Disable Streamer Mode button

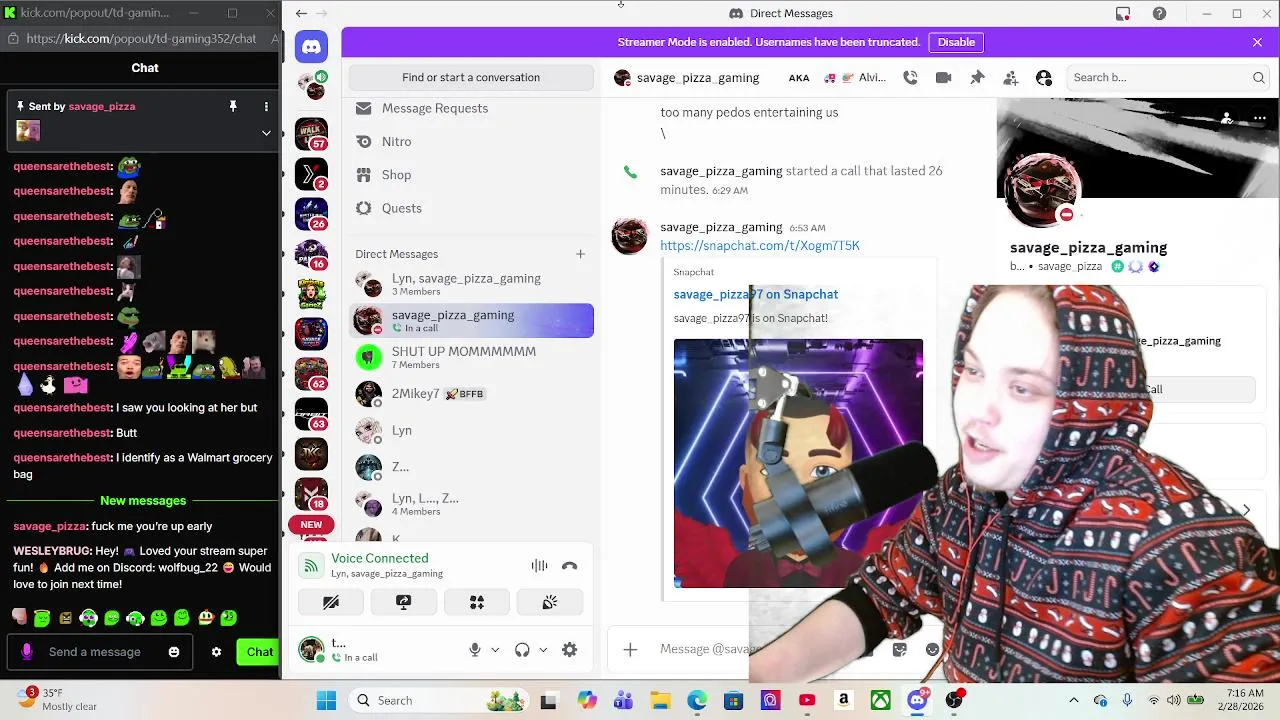pyautogui.click(x=956, y=42)
